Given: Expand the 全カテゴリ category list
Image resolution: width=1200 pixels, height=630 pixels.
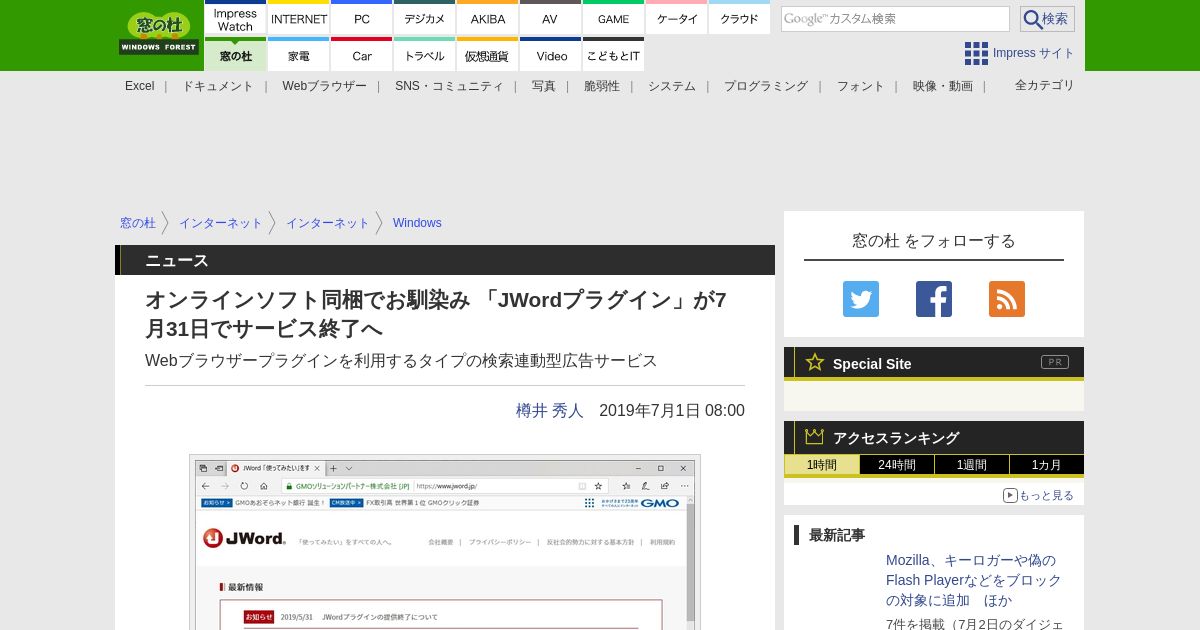Looking at the screenshot, I should coord(1044,85).
